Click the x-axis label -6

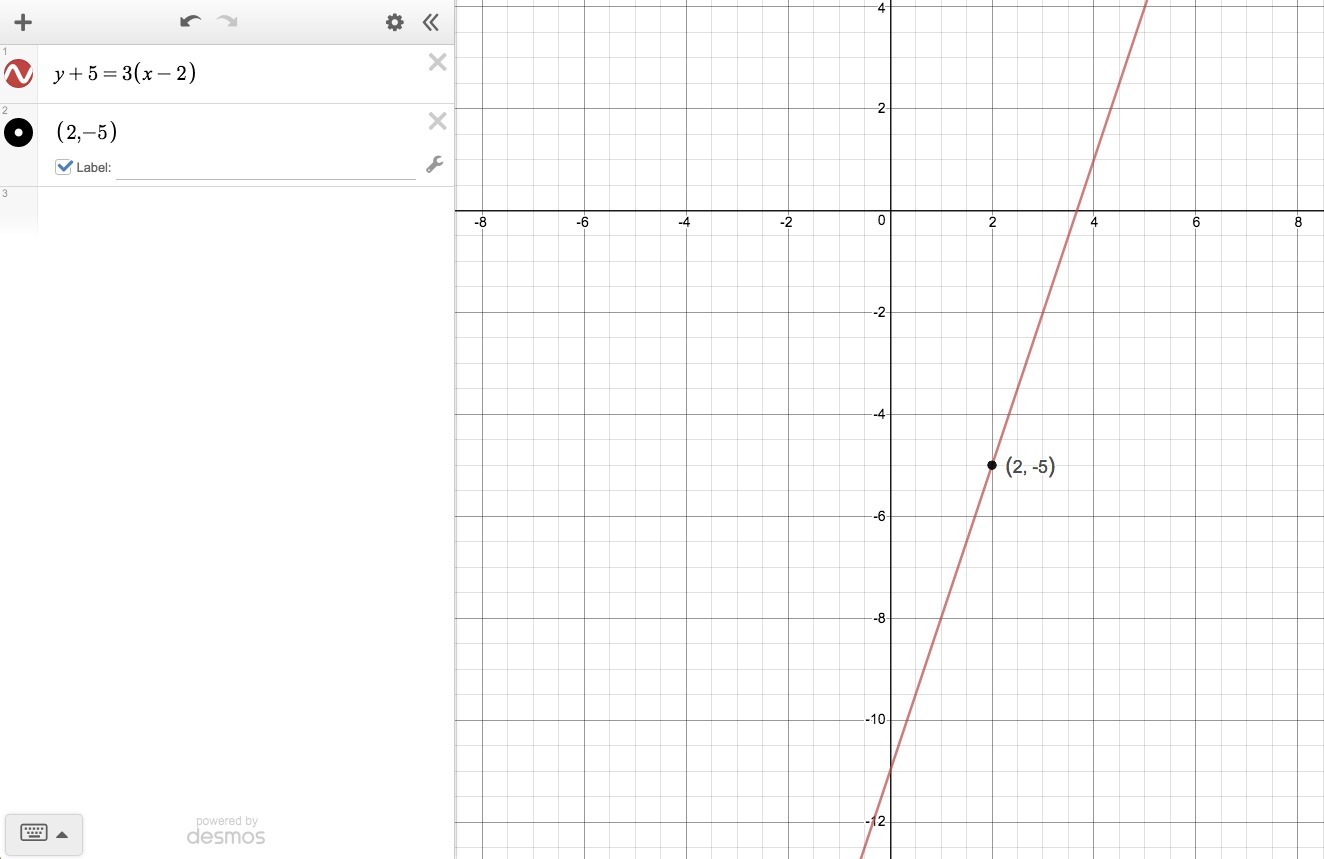[583, 223]
